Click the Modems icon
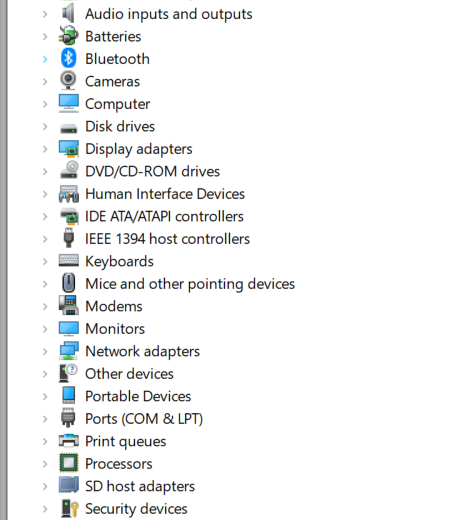 pos(69,305)
